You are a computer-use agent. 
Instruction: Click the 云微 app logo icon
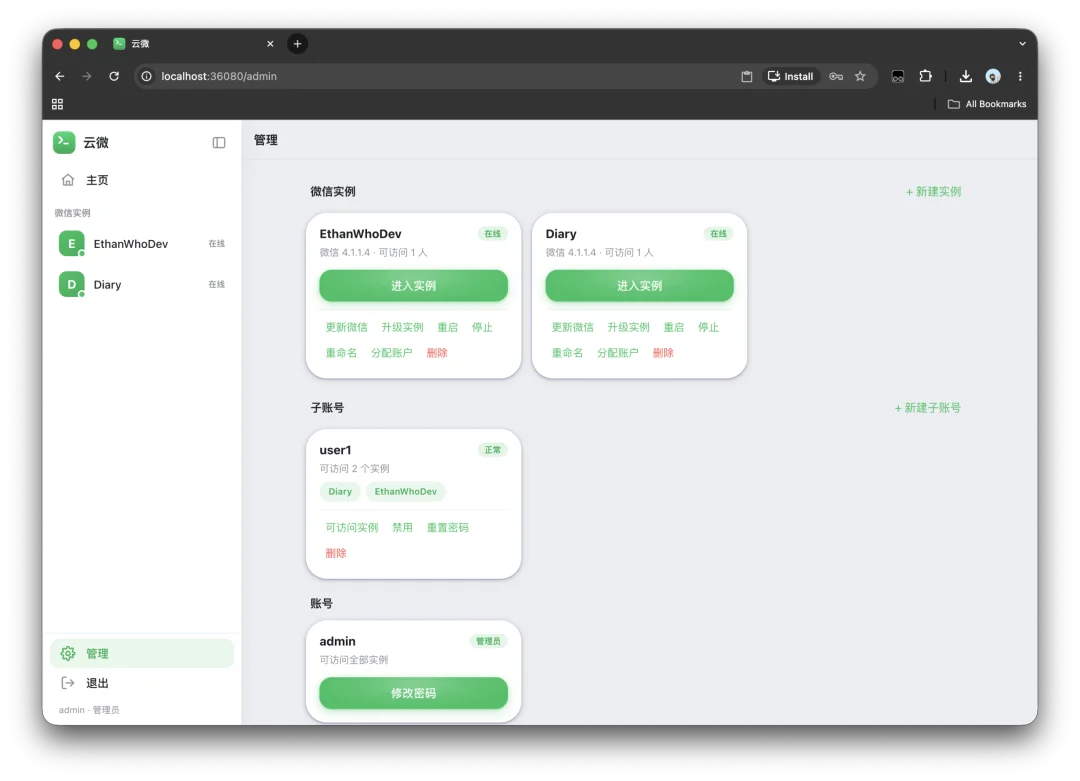(x=64, y=143)
